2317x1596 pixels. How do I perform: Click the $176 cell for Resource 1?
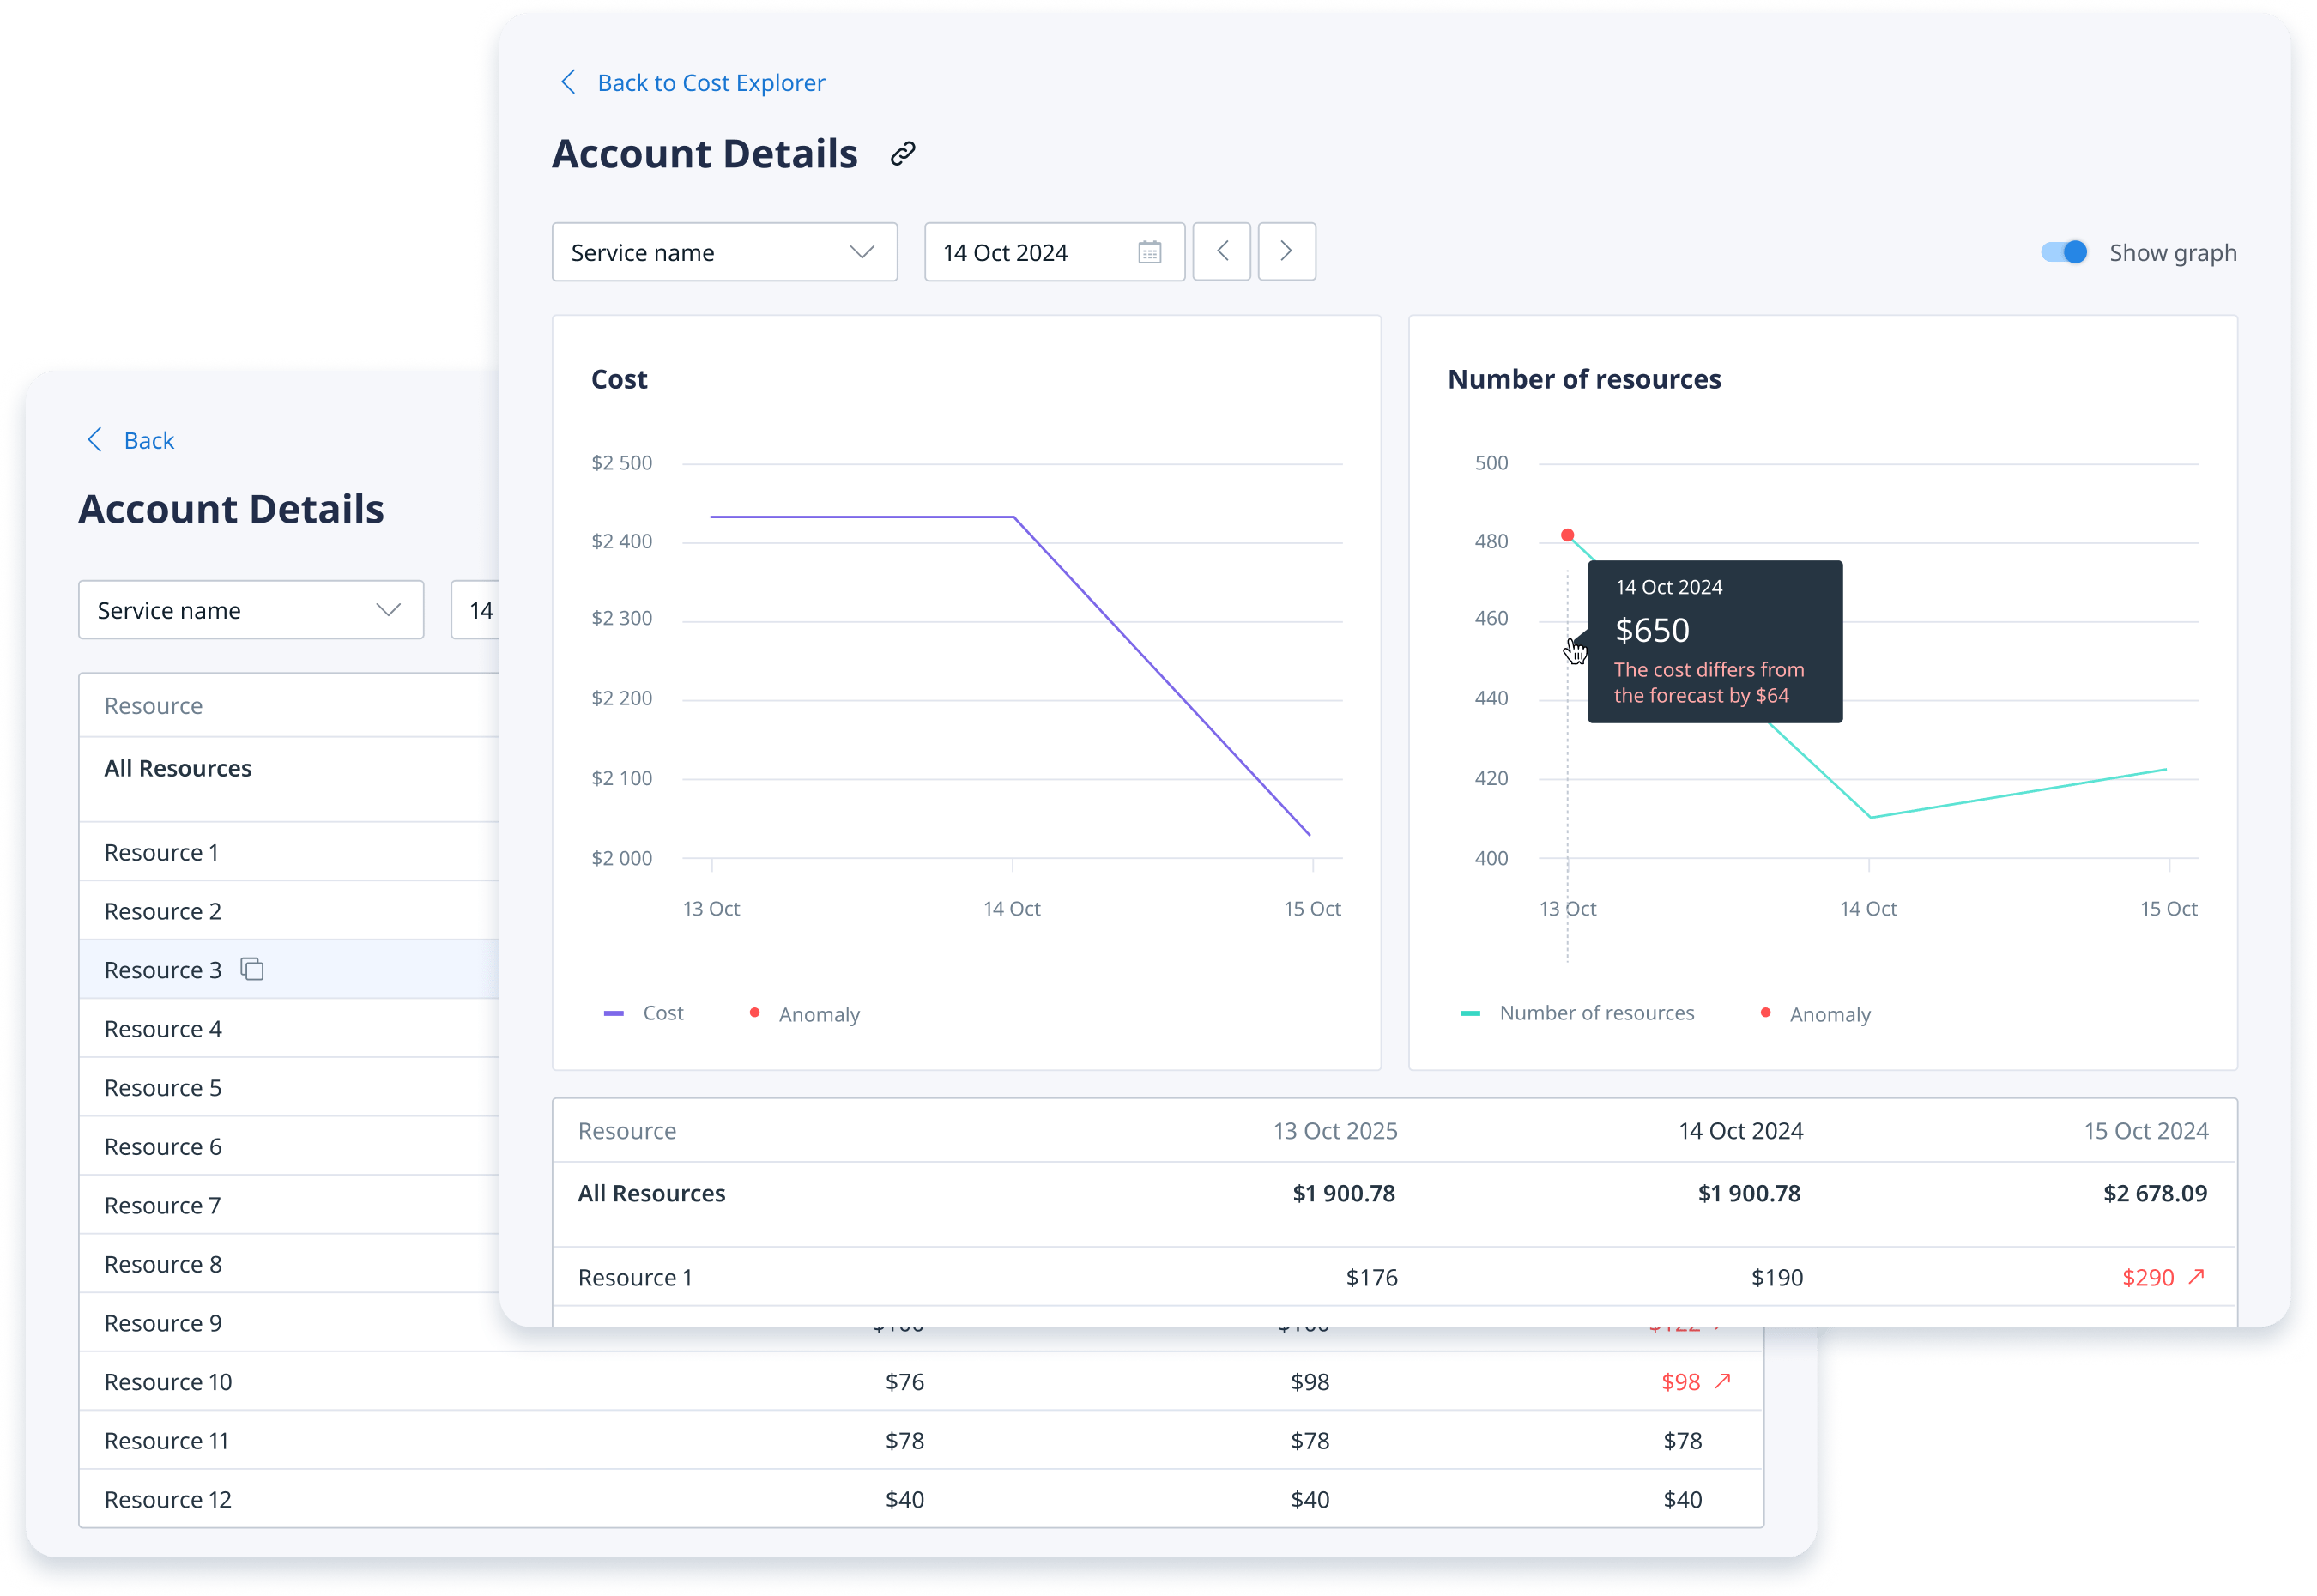pos(1372,1277)
